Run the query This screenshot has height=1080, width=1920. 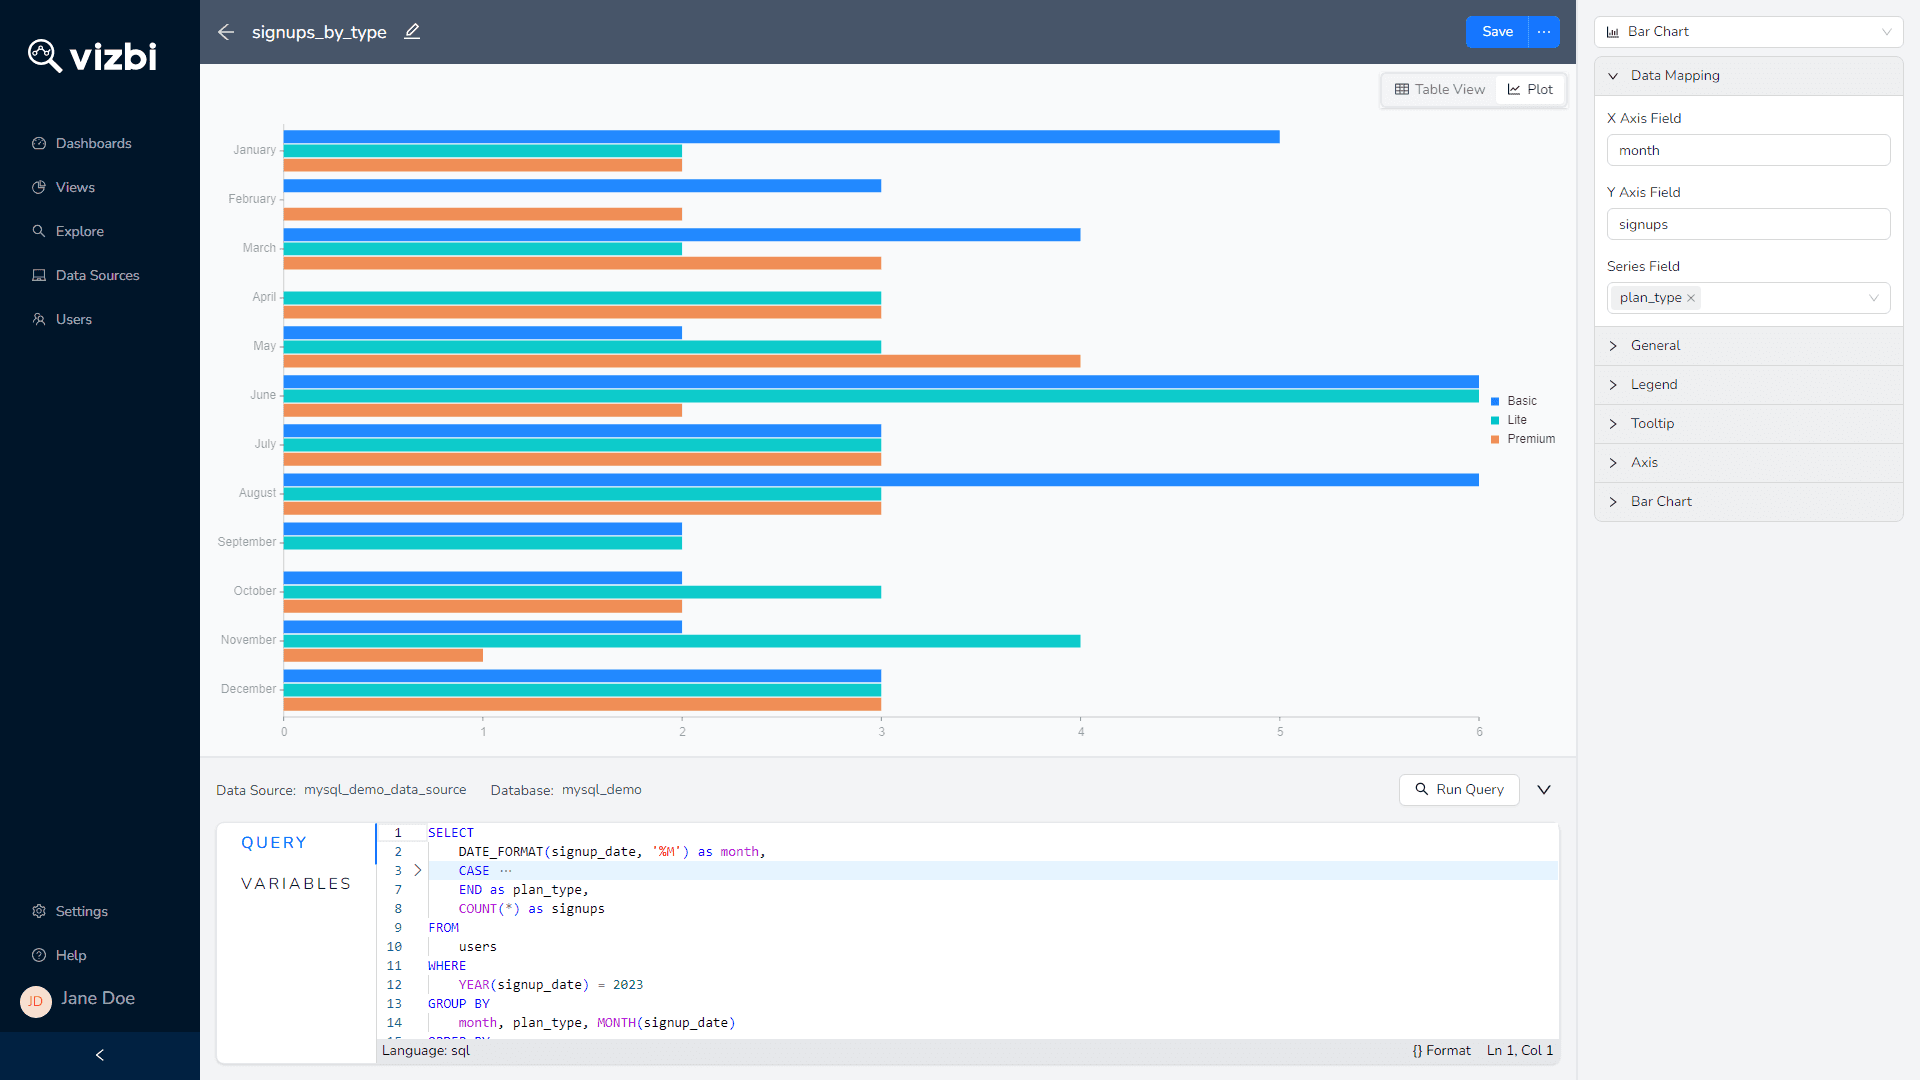click(x=1459, y=790)
